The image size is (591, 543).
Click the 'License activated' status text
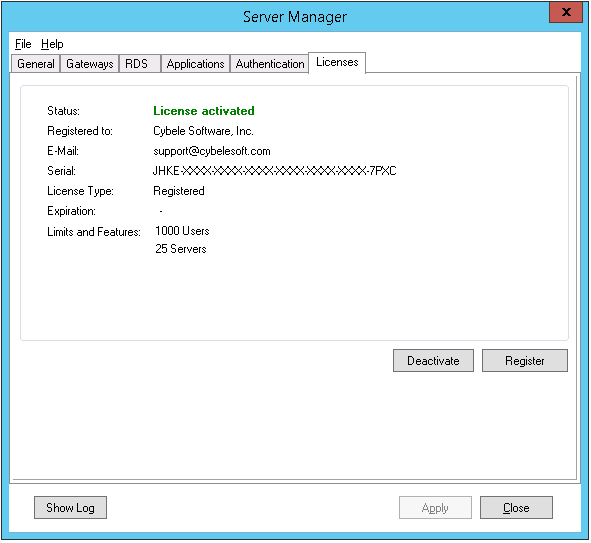204,111
